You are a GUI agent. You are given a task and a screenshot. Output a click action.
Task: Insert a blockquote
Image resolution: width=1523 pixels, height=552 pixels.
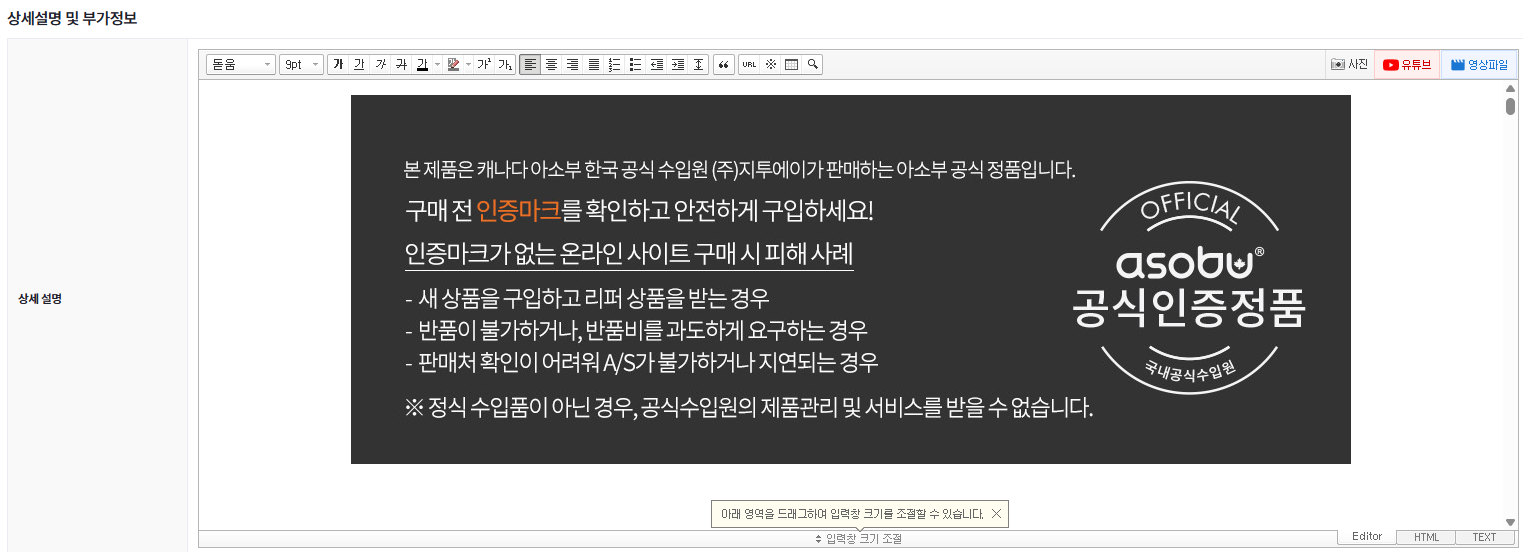[724, 64]
